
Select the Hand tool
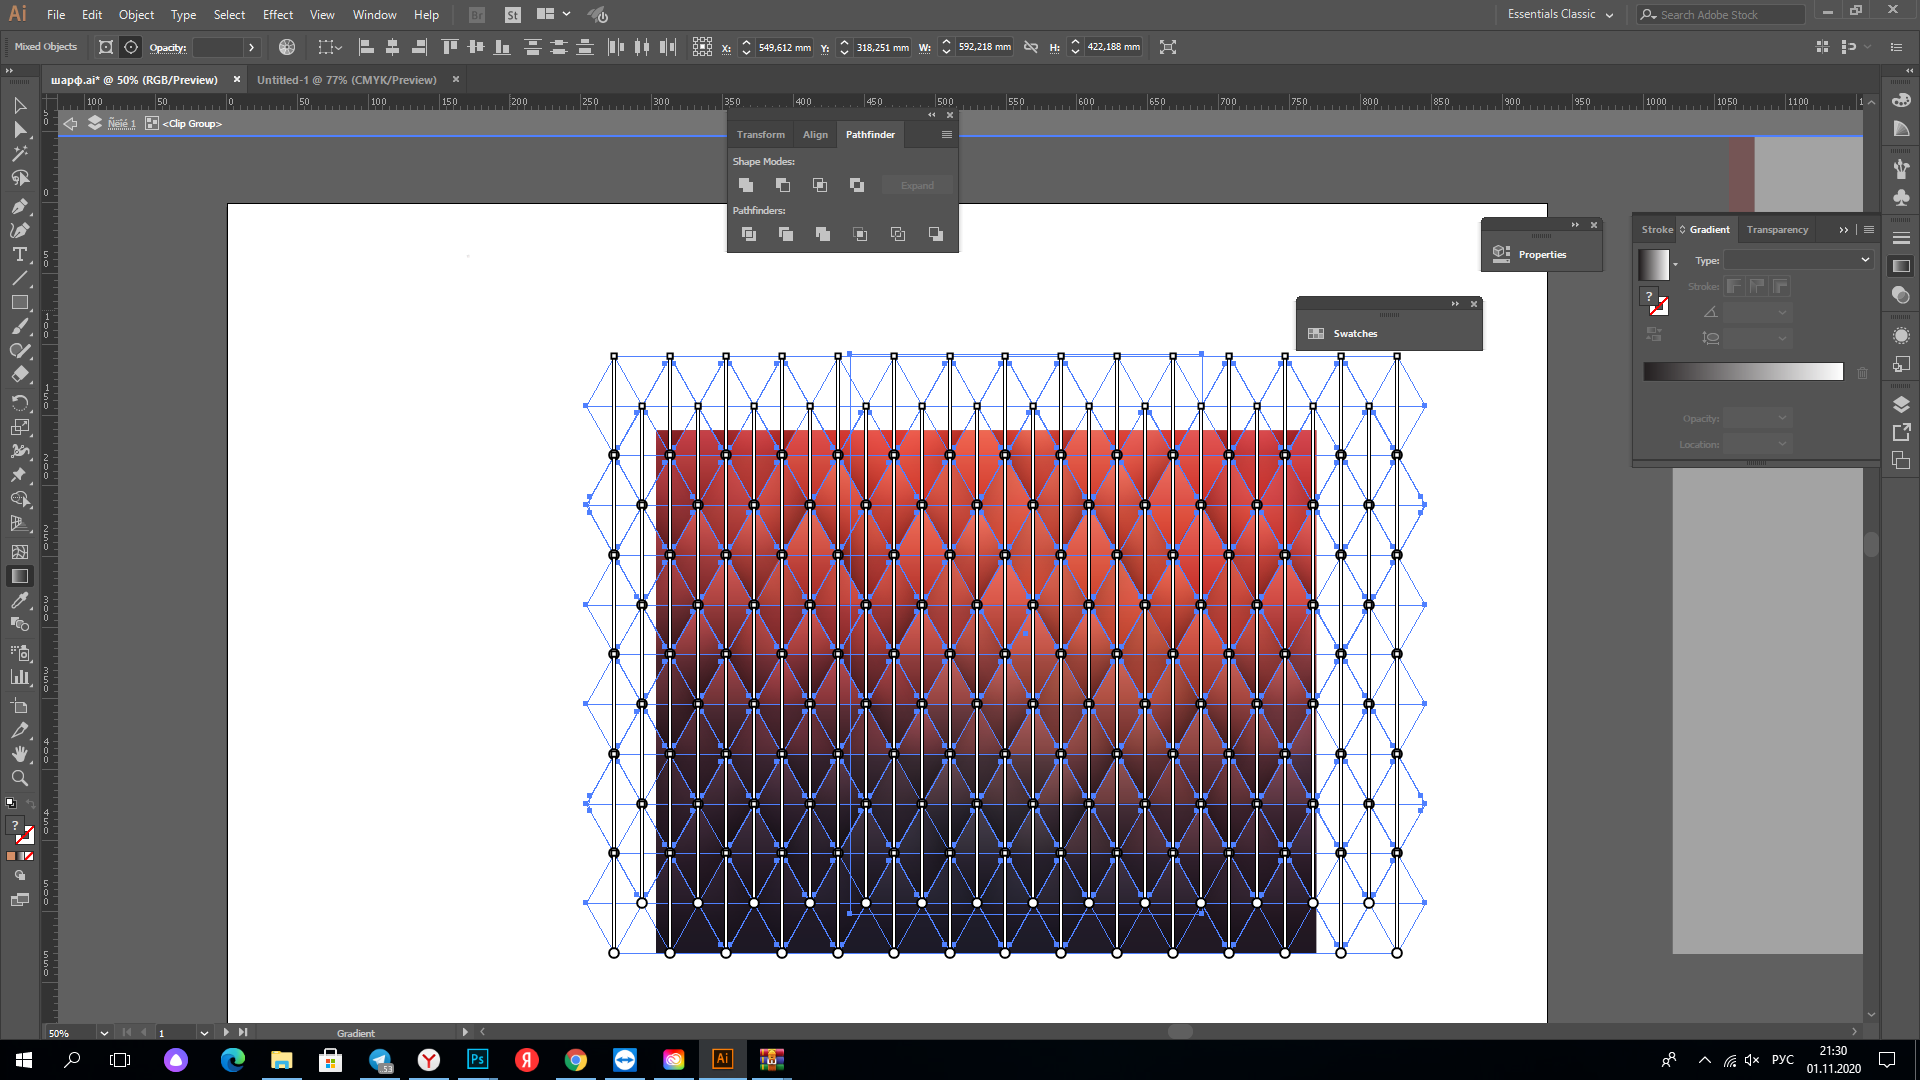[19, 754]
